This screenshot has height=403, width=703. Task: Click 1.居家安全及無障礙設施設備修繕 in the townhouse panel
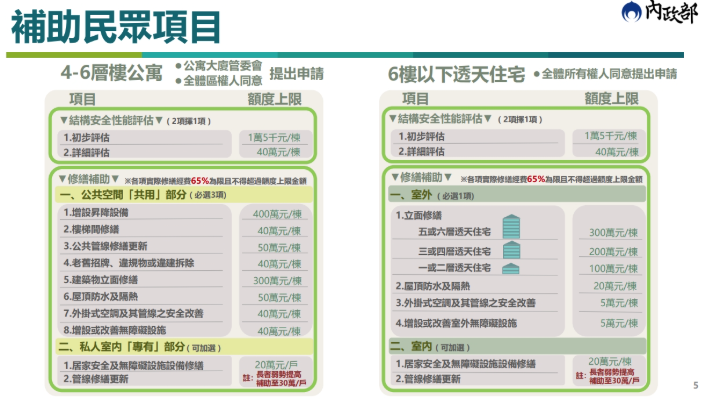coord(465,364)
